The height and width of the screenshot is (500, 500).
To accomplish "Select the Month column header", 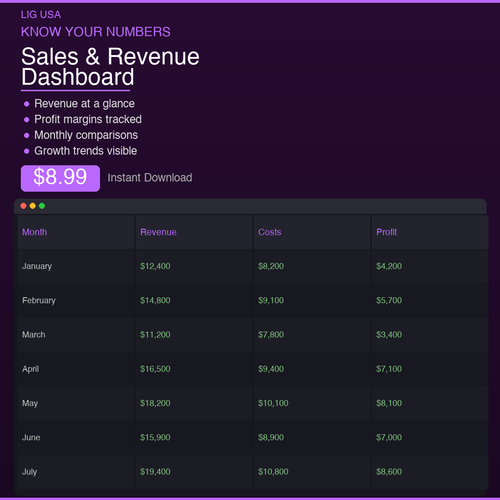I will 35,232.
